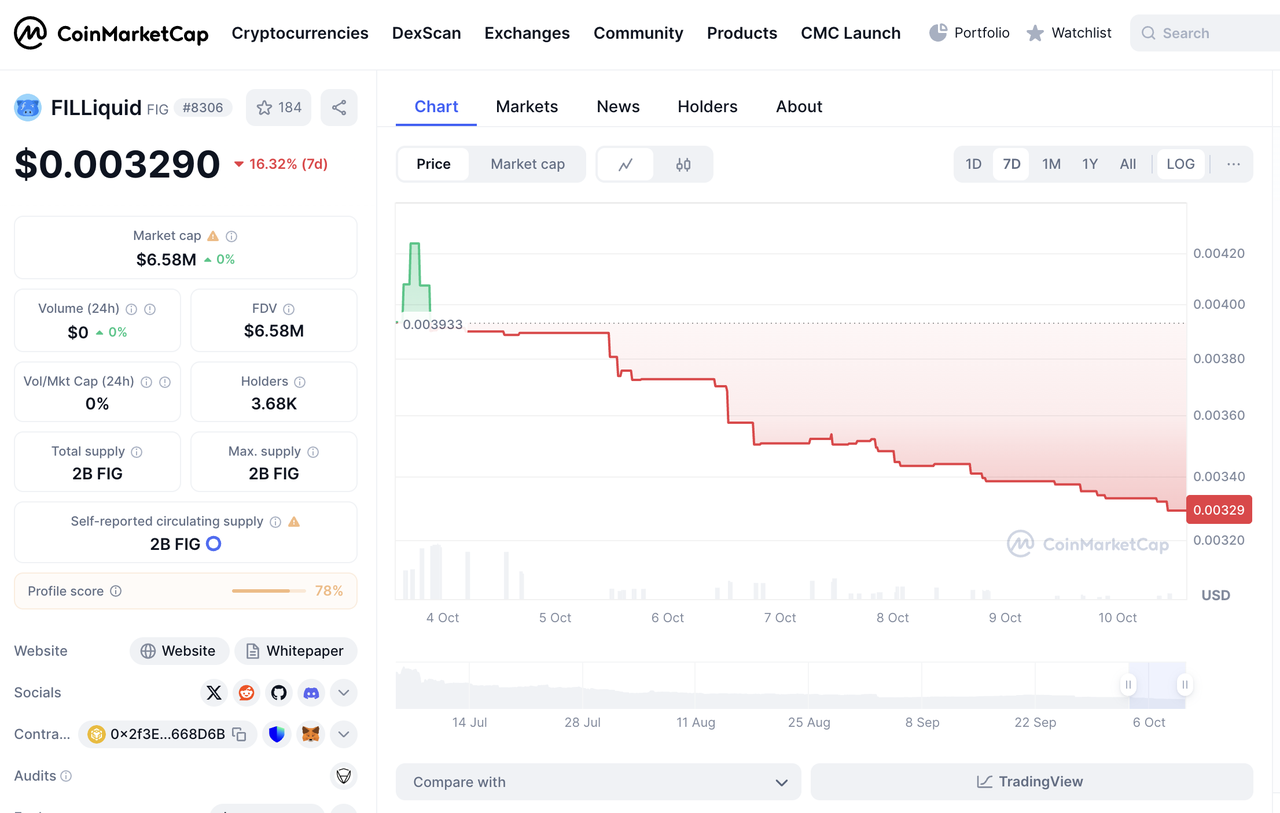The width and height of the screenshot is (1280, 813).
Task: Switch chart to candlestick view
Action: coord(683,164)
